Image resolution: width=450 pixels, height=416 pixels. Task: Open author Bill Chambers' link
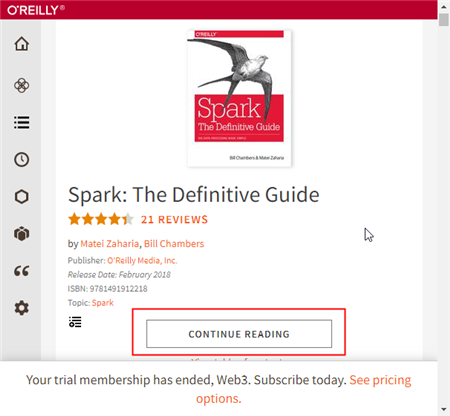174,244
